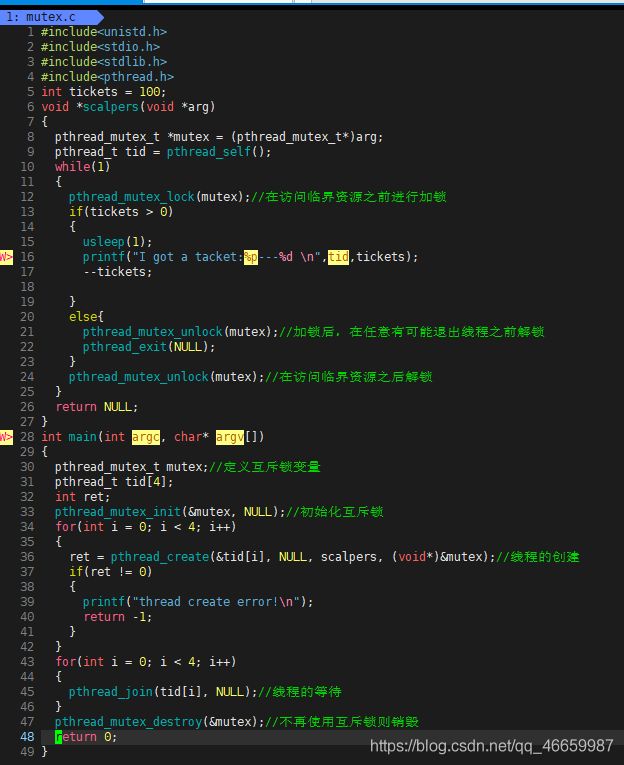Click 'return -1;' statement
This screenshot has width=624, height=765.
click(x=118, y=617)
